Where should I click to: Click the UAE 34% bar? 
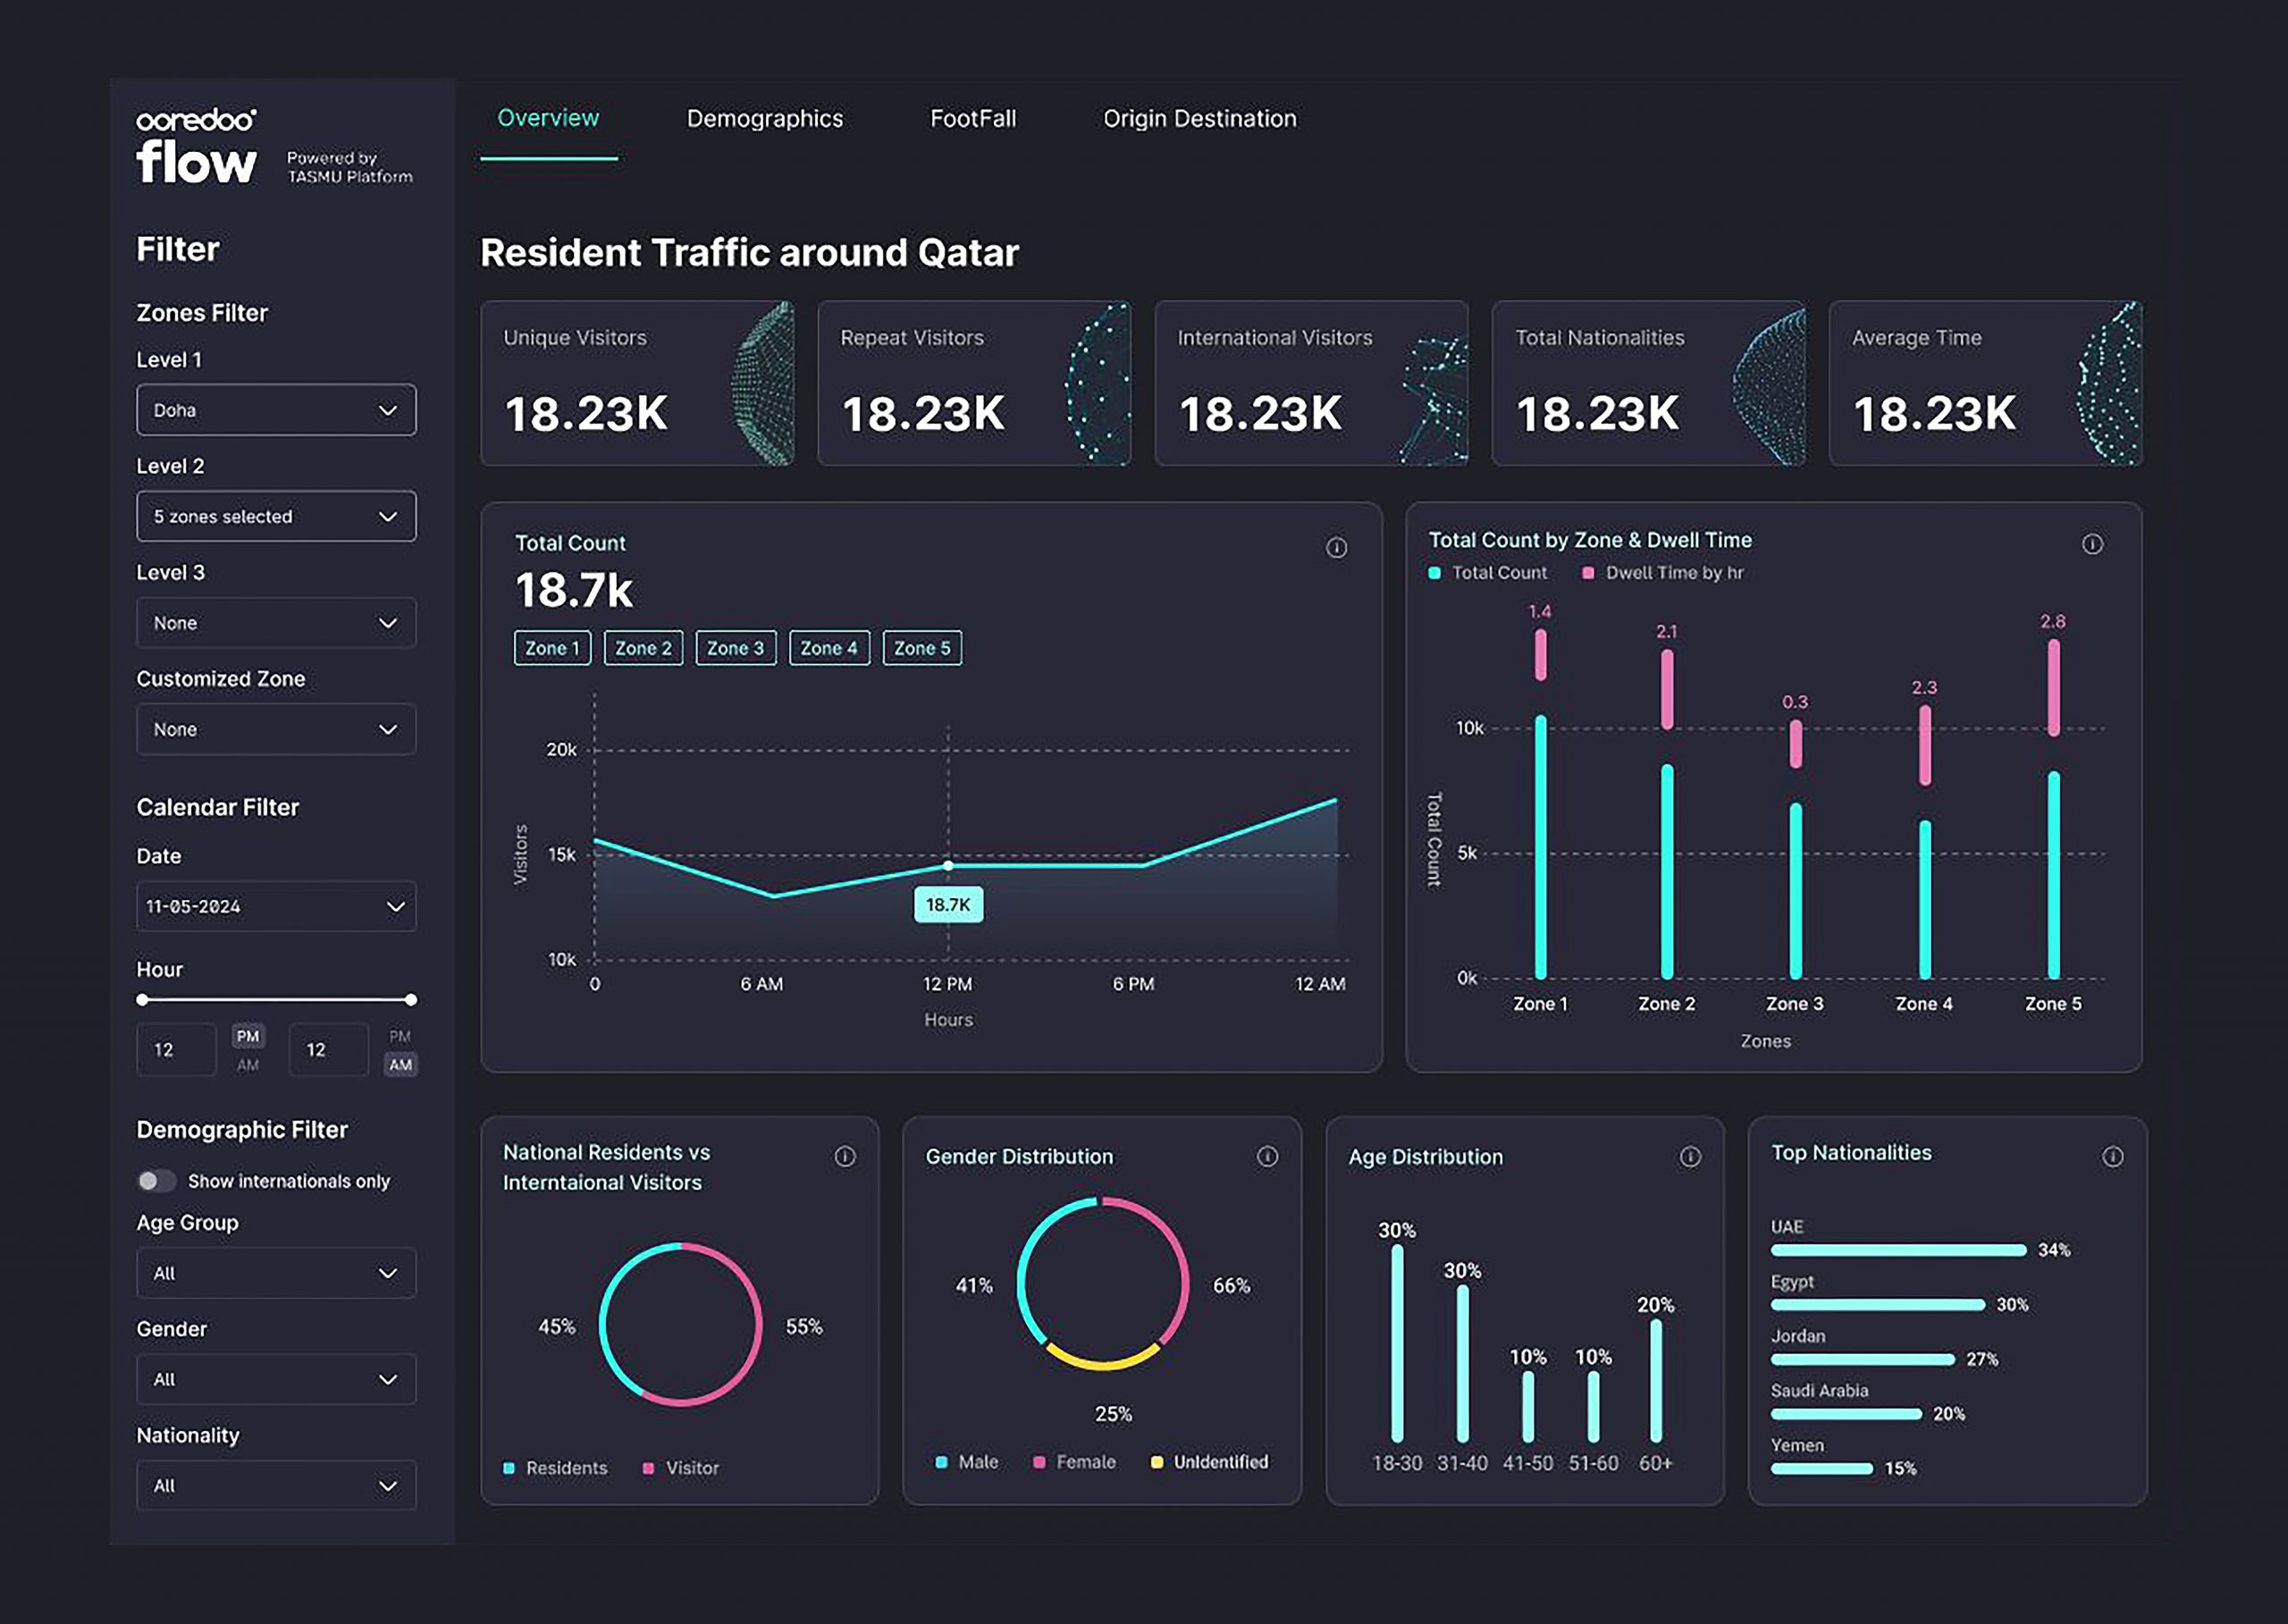click(x=1898, y=1250)
